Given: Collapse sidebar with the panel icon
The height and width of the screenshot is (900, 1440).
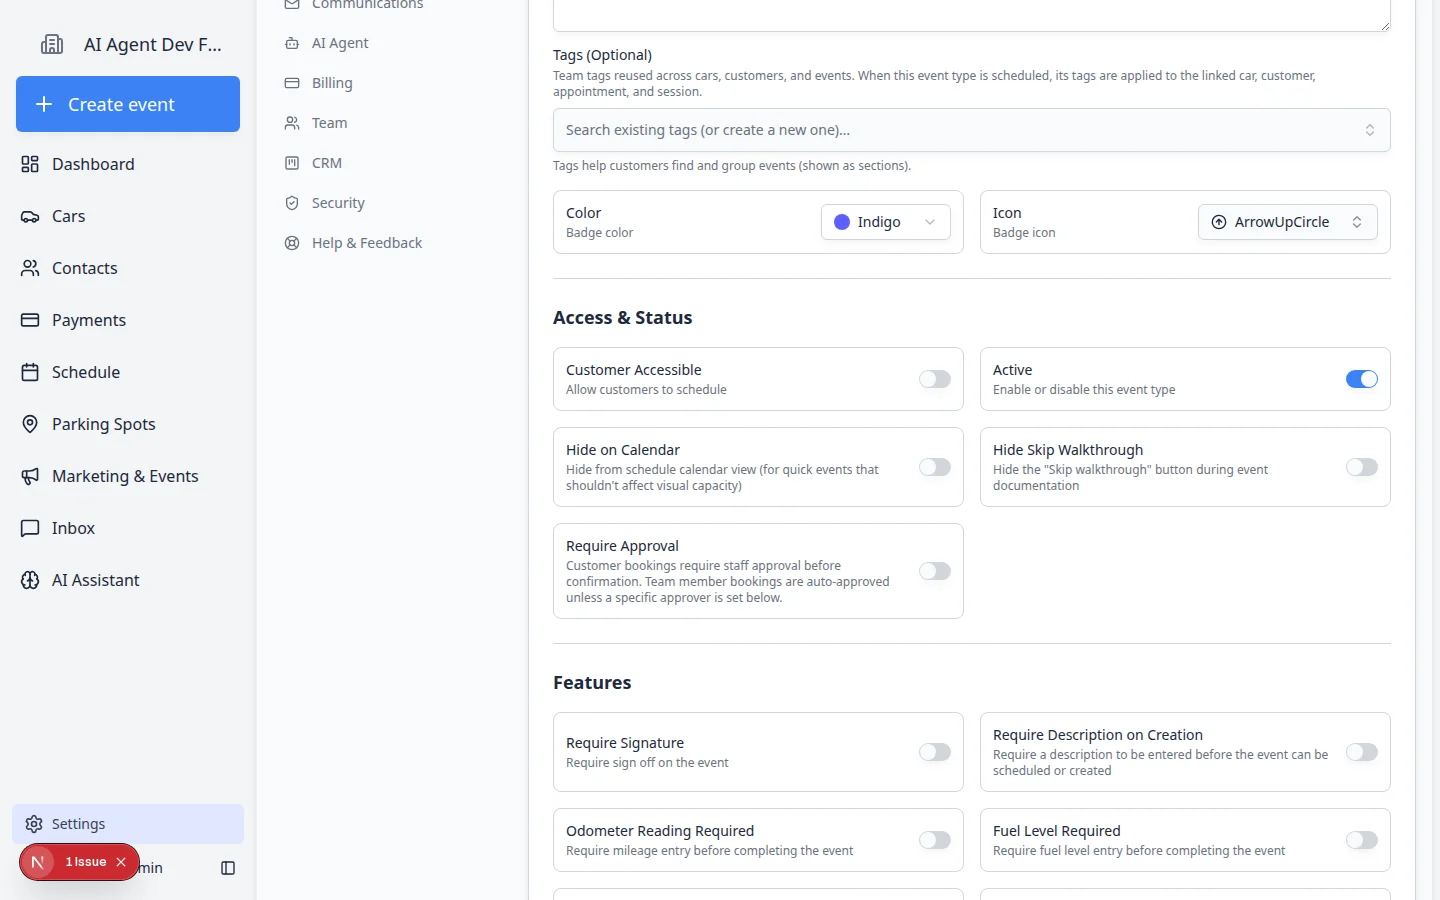Looking at the screenshot, I should coord(228,868).
